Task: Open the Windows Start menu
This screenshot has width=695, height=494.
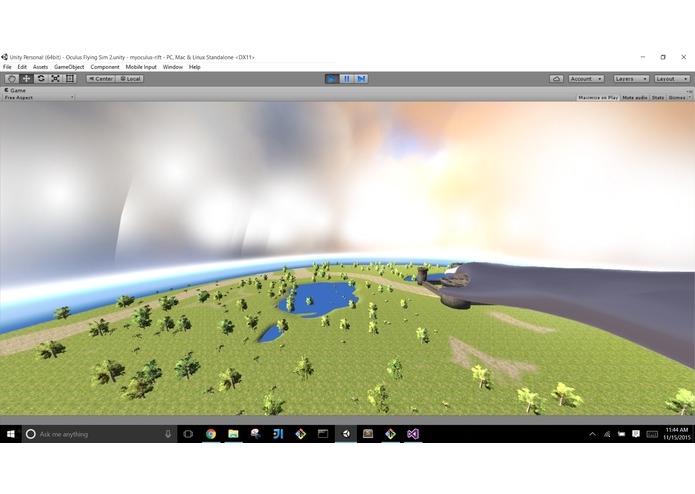Action: point(11,434)
